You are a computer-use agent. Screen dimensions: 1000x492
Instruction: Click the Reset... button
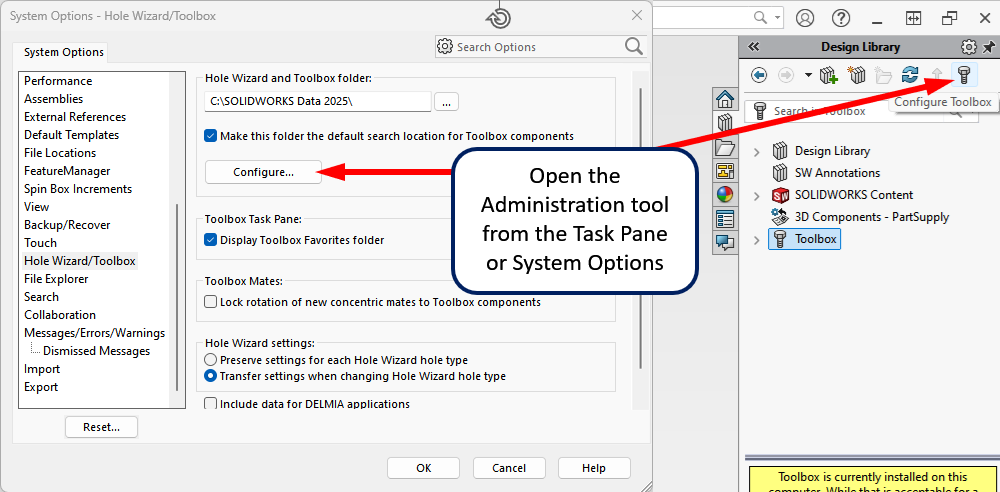coord(101,427)
